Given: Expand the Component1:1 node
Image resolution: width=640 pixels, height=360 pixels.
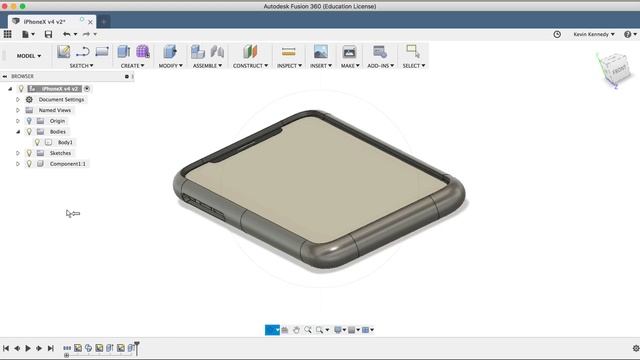Looking at the screenshot, I should (x=18, y=163).
